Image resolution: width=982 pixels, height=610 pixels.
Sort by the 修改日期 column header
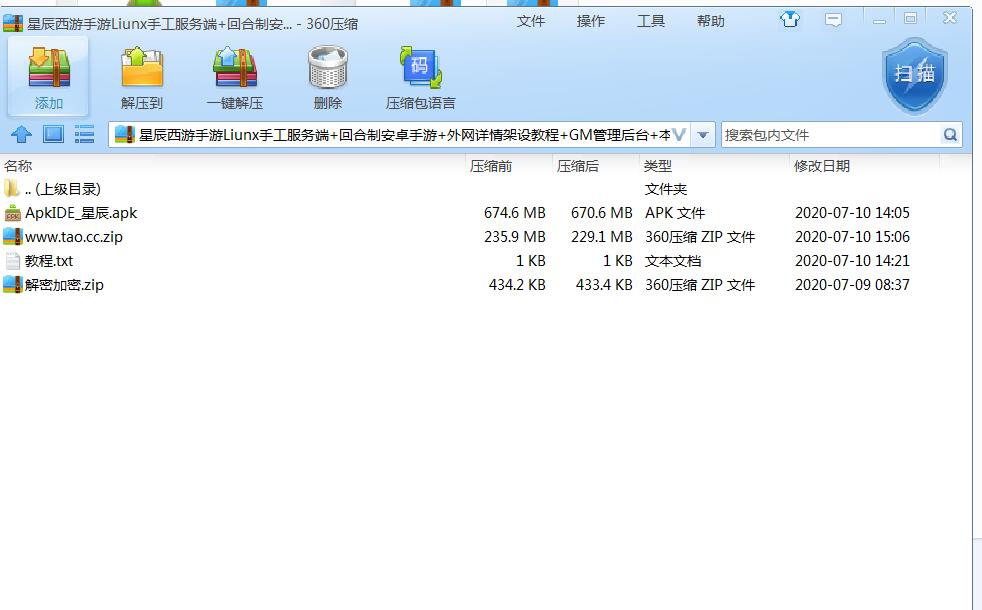coord(822,166)
